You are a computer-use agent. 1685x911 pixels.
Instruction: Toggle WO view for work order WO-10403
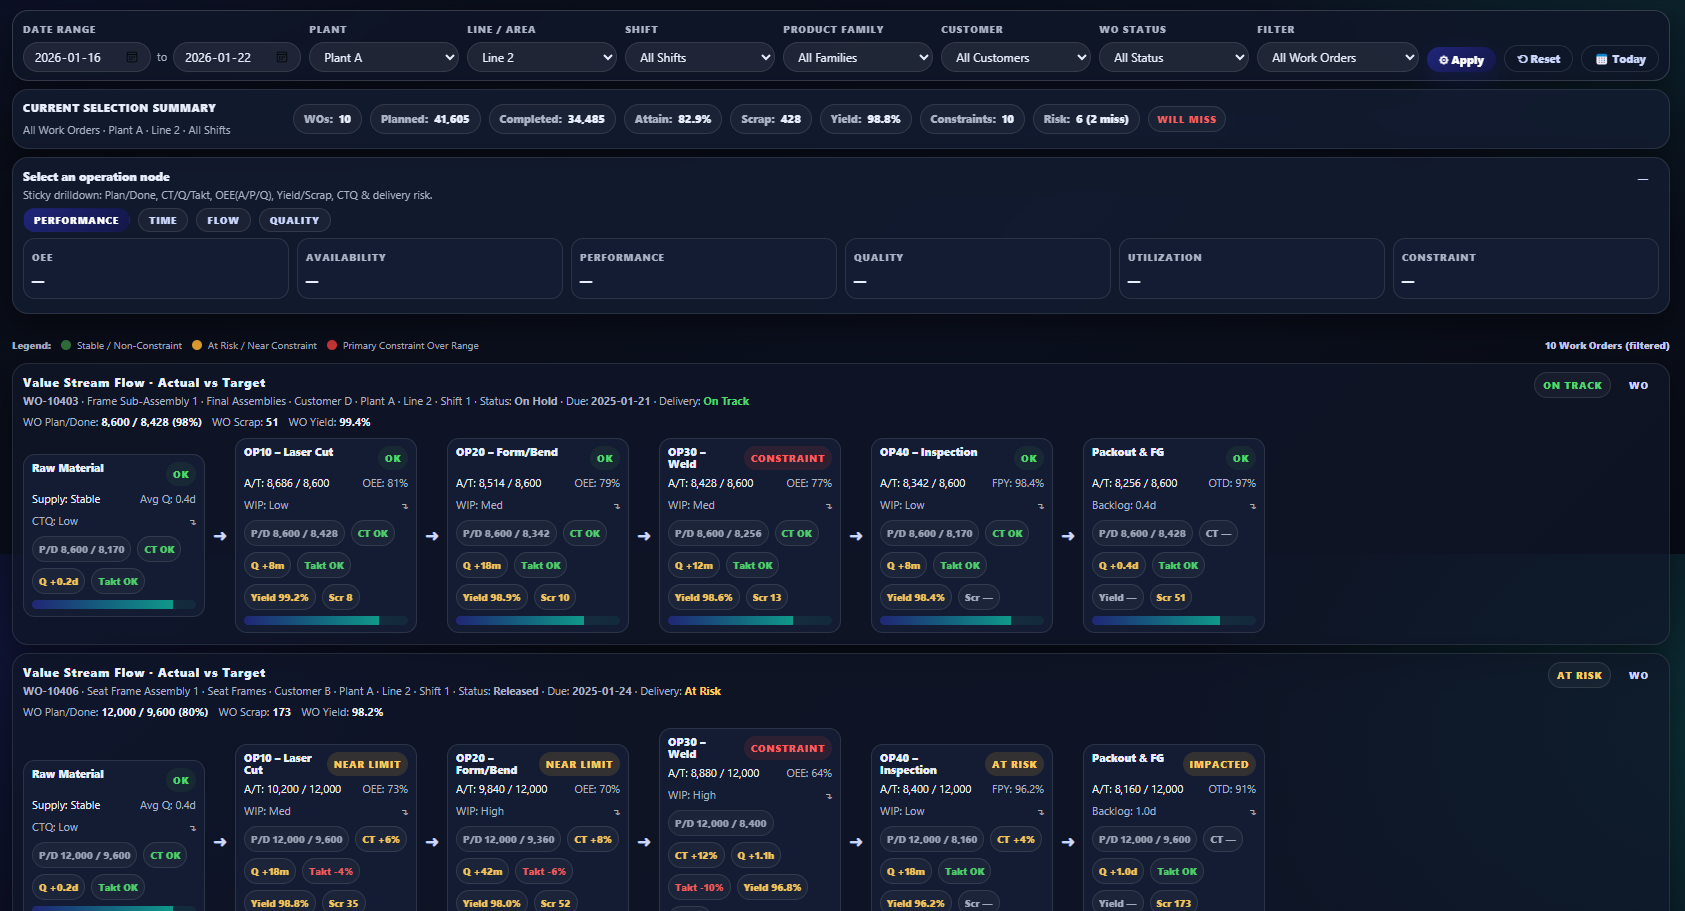tap(1638, 384)
